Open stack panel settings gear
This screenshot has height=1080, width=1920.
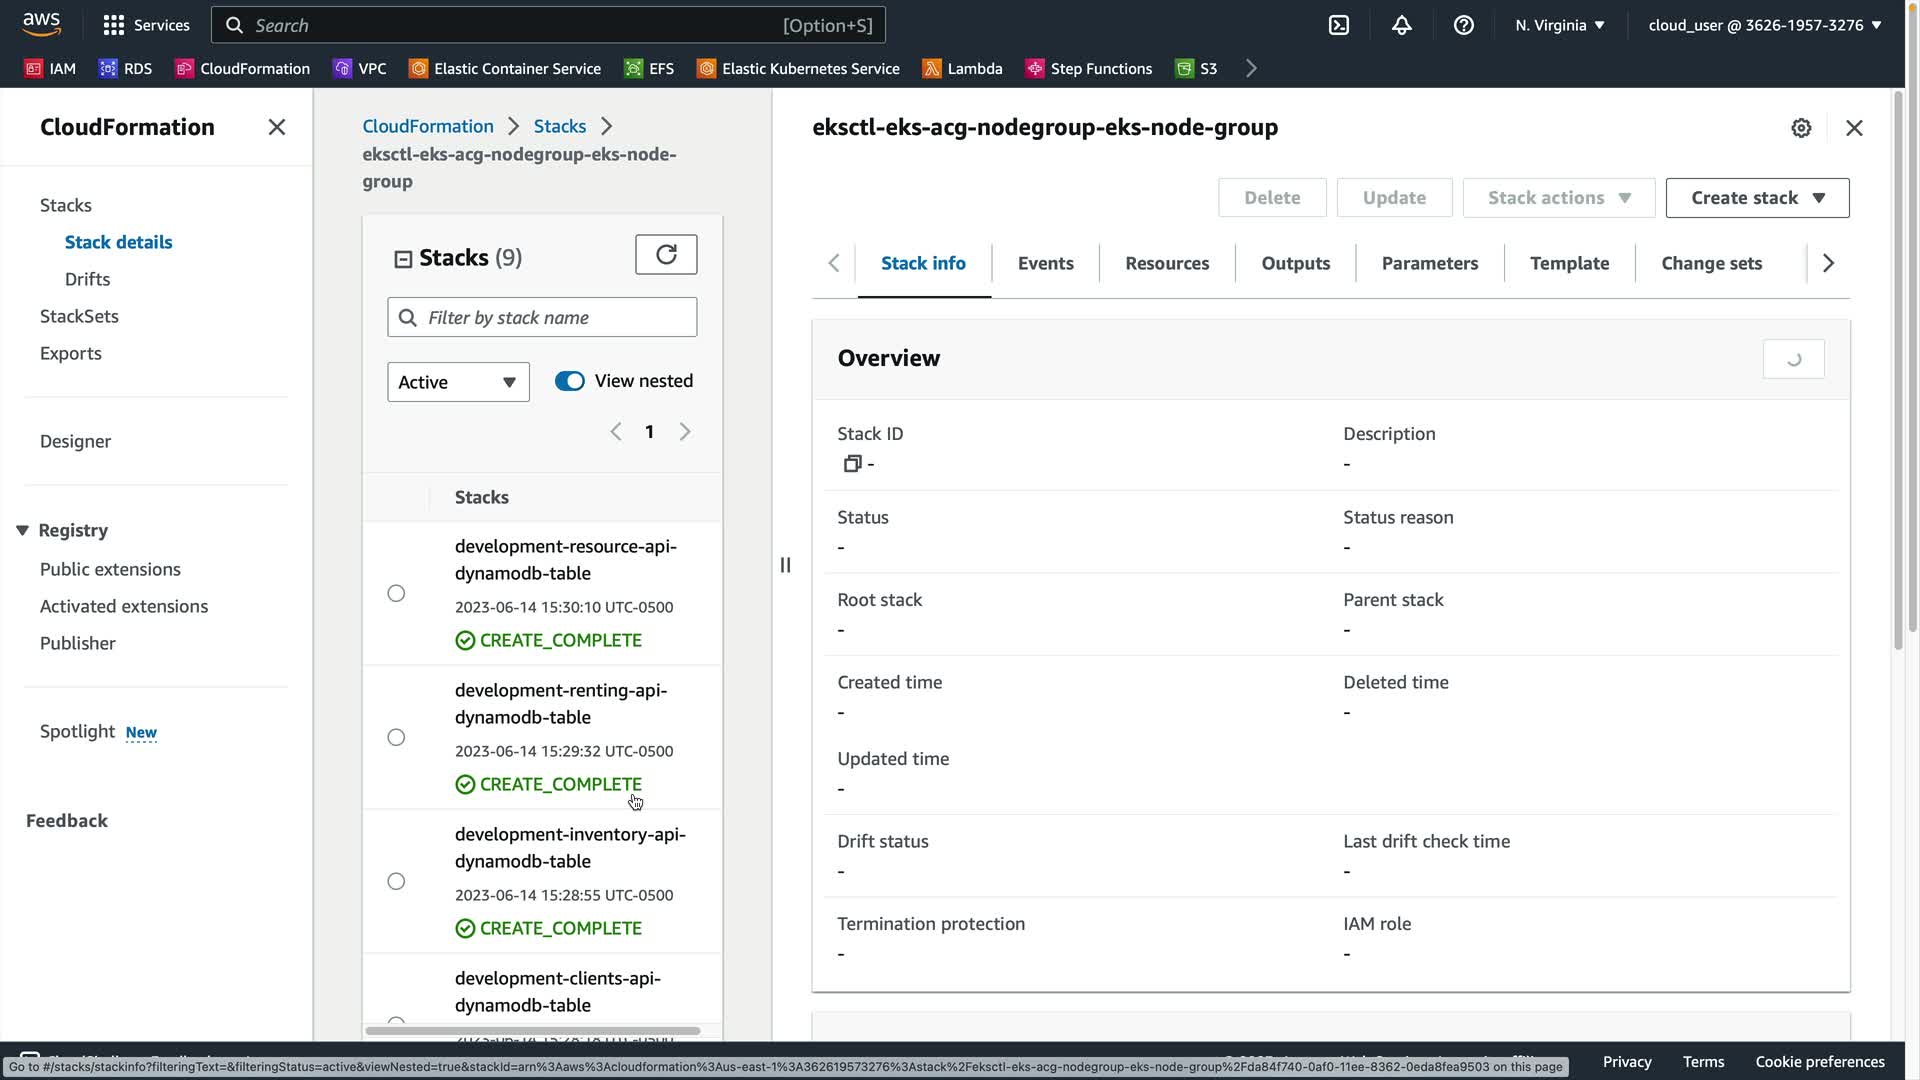pos(1801,128)
